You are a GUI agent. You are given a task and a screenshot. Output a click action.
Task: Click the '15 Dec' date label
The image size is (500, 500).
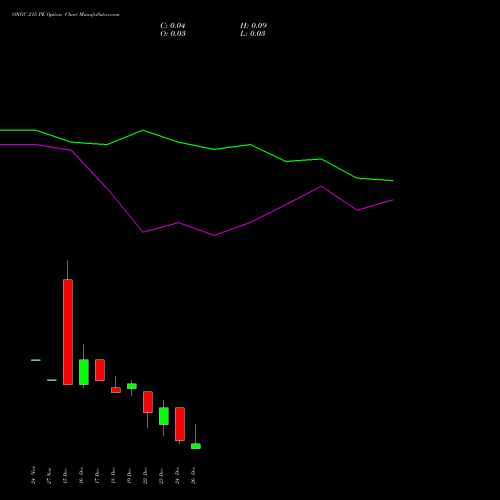(65, 475)
